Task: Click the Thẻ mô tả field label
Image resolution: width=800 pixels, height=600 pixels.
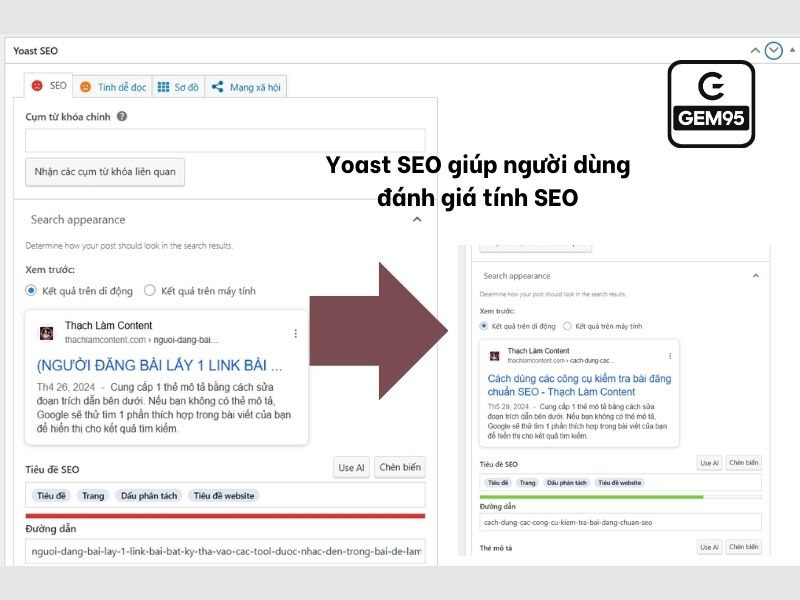Action: point(496,548)
